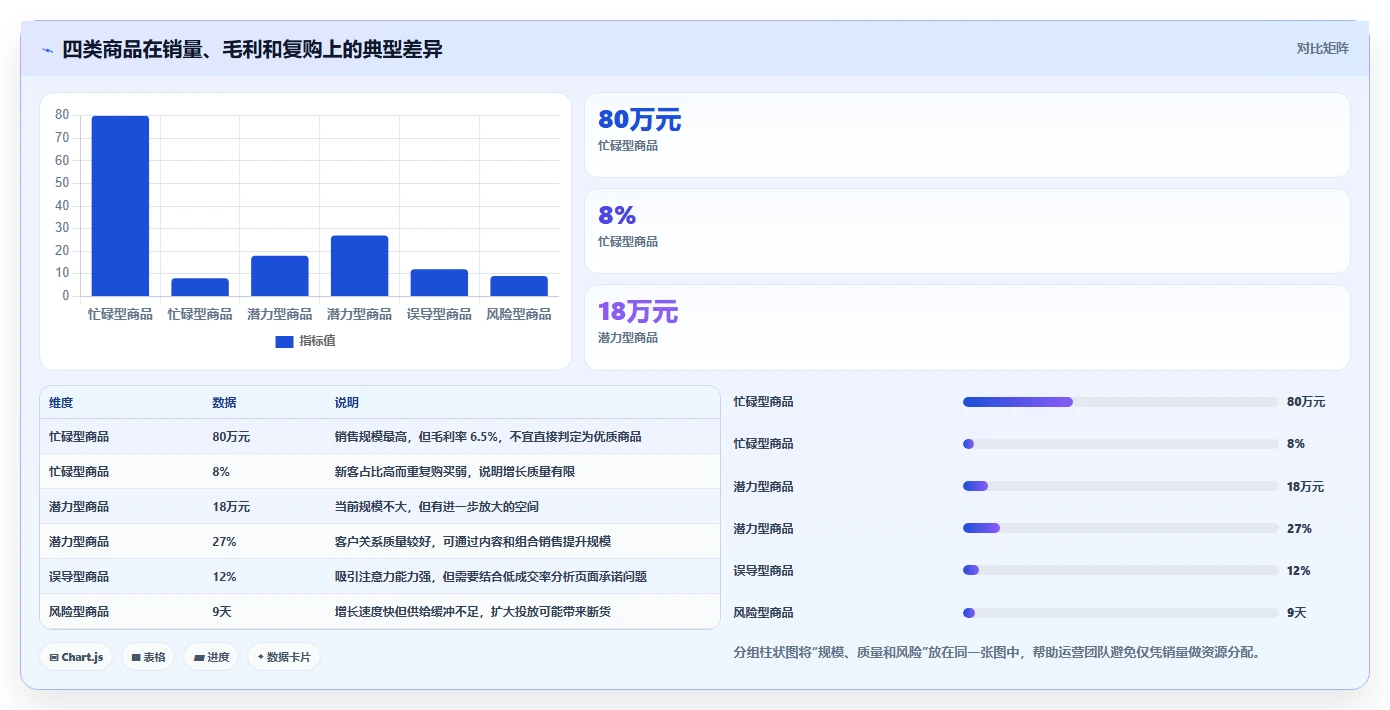Click x-axis label 误导型商品 under chart
The width and height of the screenshot is (1390, 710).
(439, 314)
